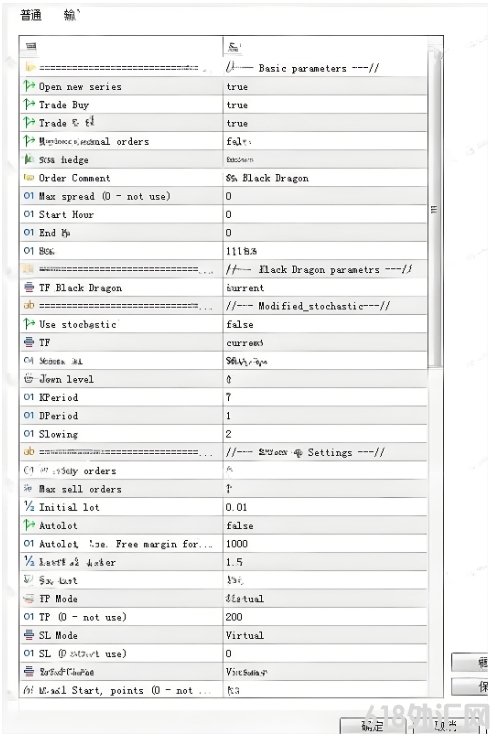Click the 0.01 value of Initial lot
The height and width of the screenshot is (741, 497).
pos(236,508)
